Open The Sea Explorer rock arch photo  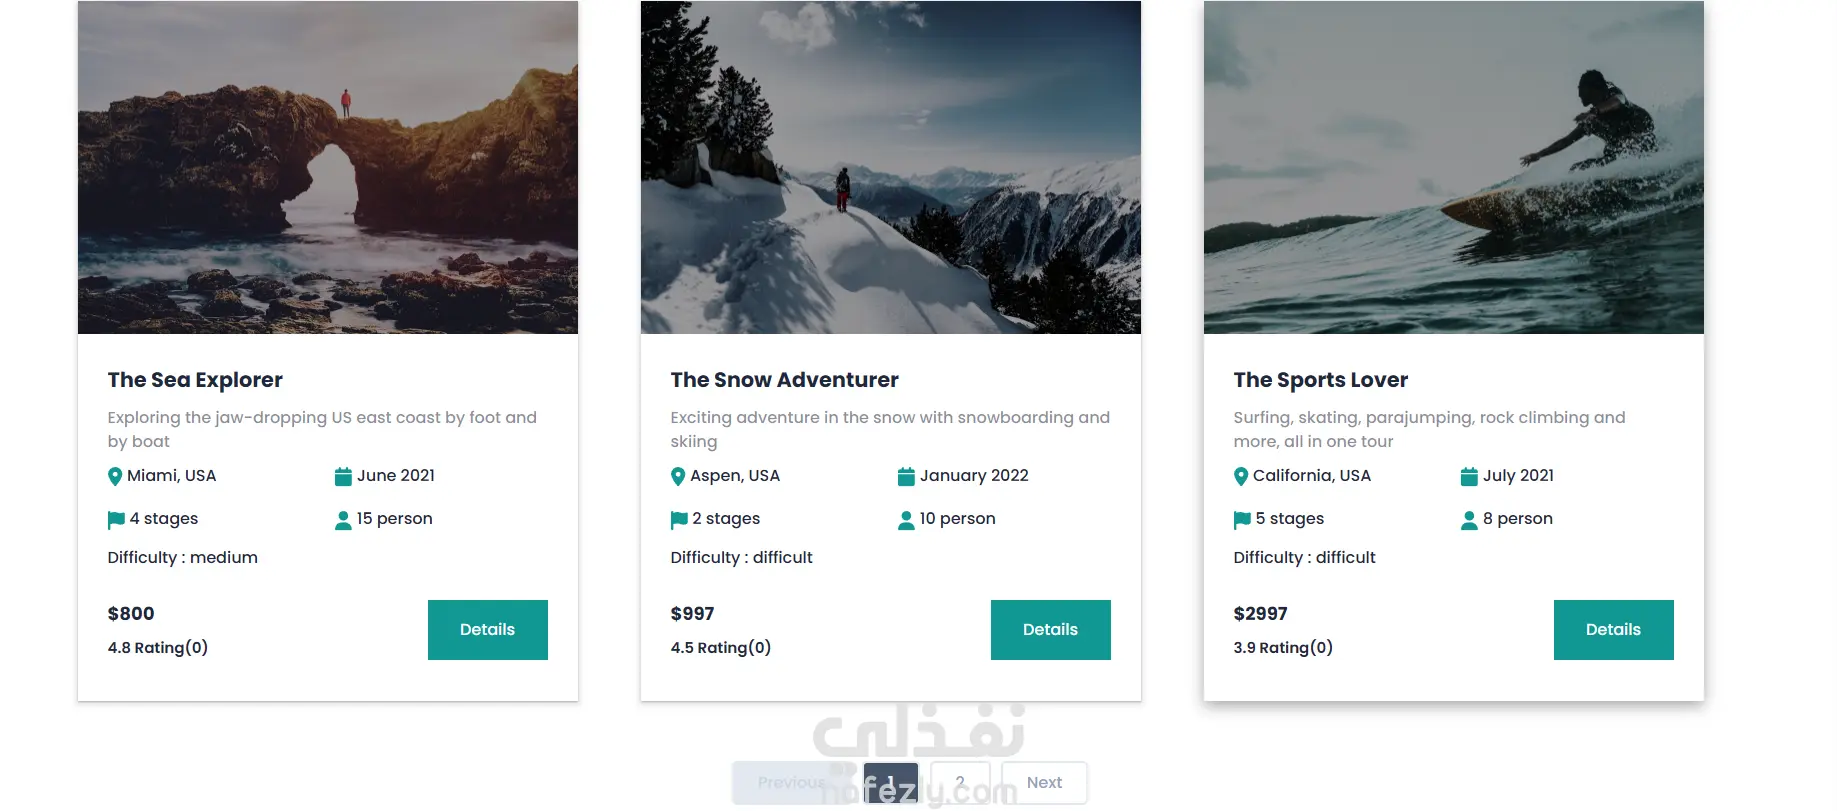[x=328, y=167]
